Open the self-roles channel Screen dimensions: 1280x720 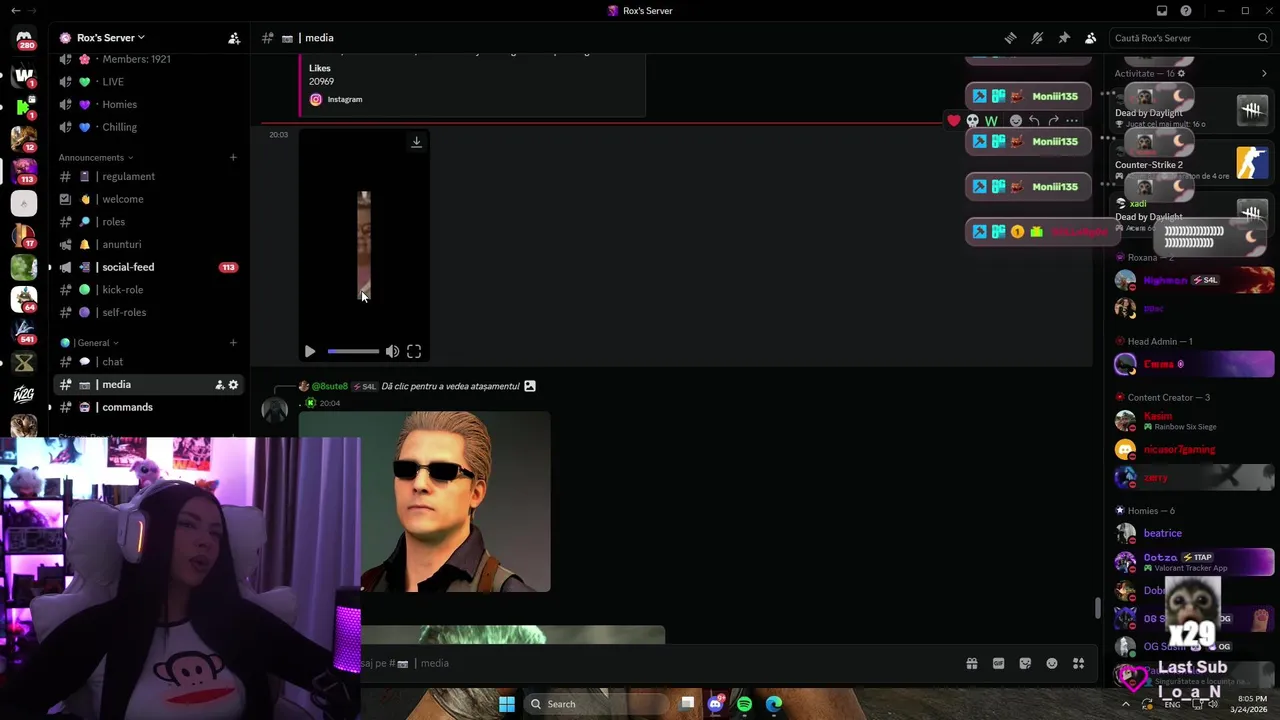tap(148, 312)
